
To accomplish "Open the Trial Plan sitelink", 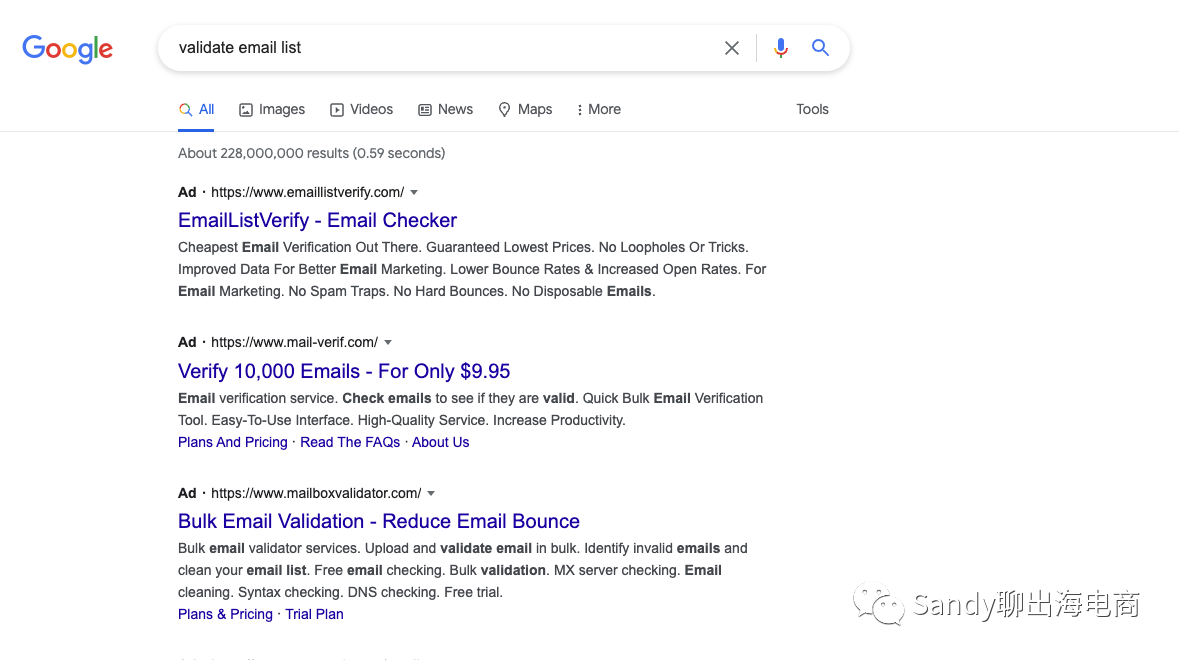I will 314,614.
